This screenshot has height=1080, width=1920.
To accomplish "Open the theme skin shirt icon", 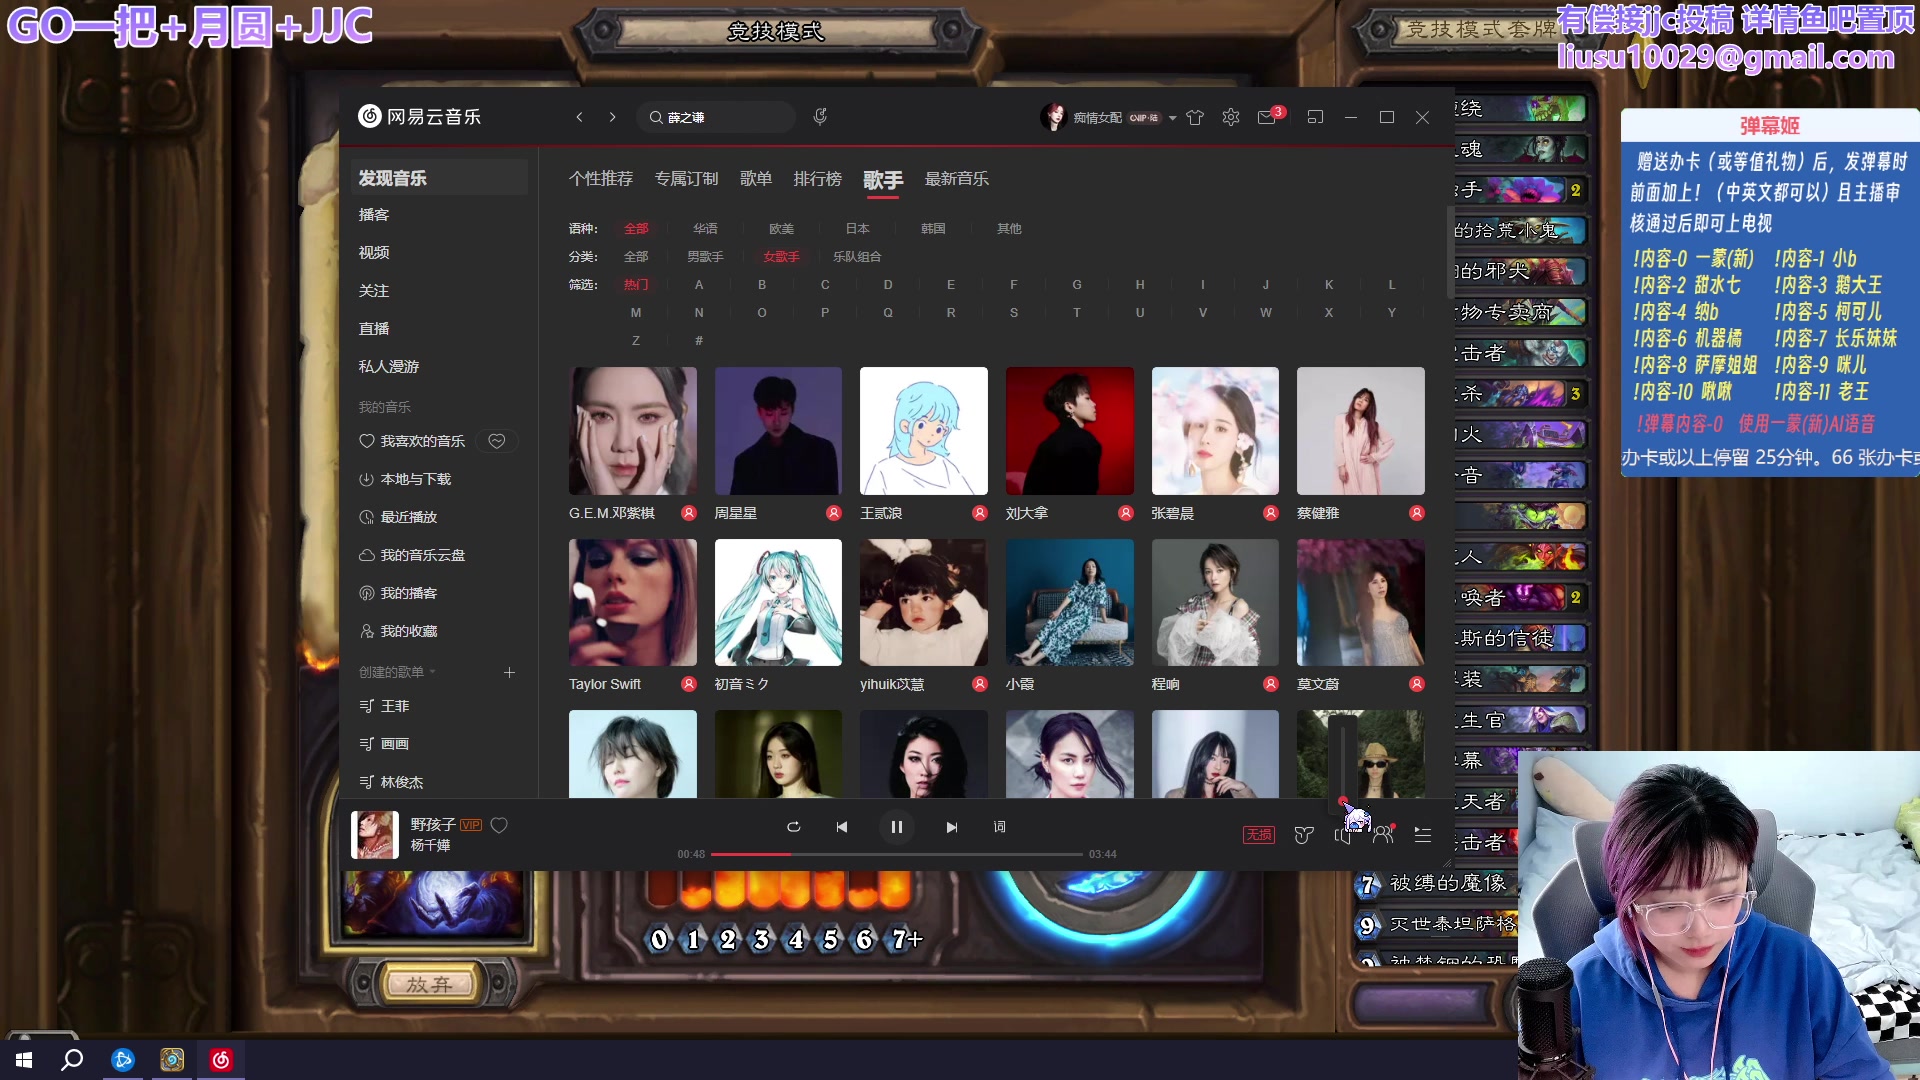I will [1195, 117].
